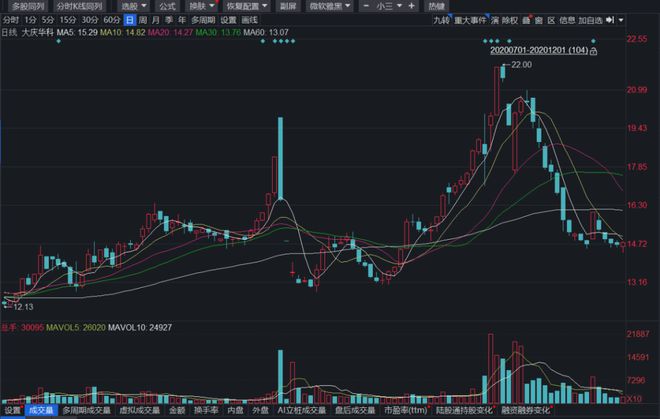Select the 金额 indicator tab
660x419 pixels.
(x=177, y=410)
